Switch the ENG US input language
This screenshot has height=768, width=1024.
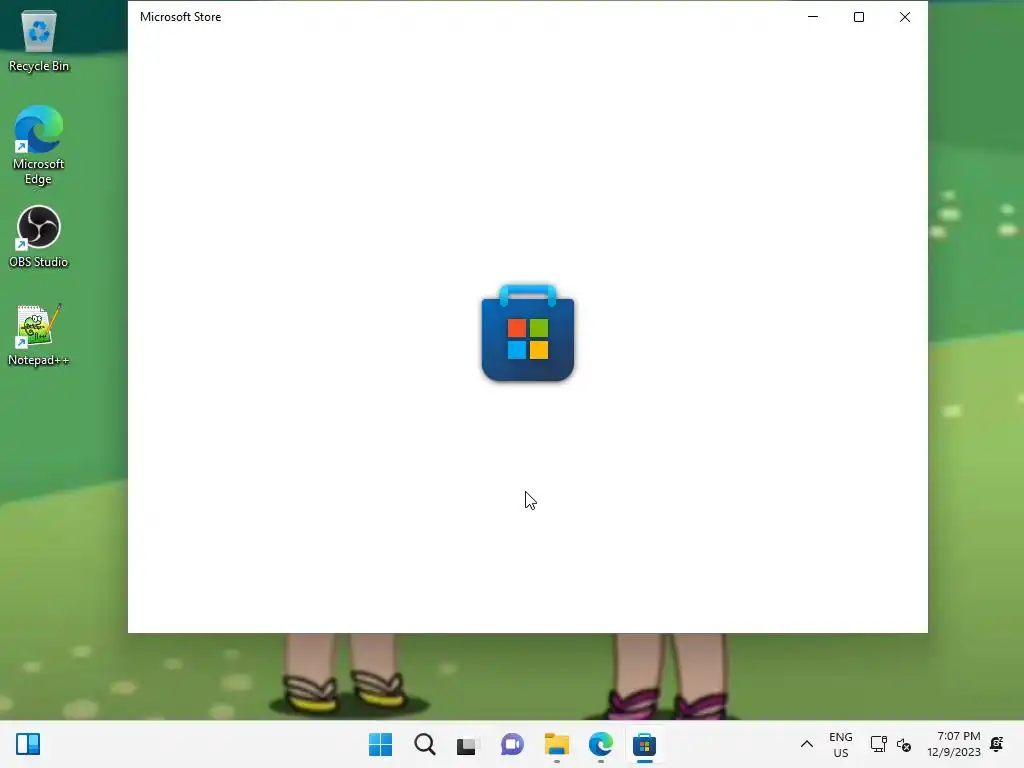click(x=840, y=744)
